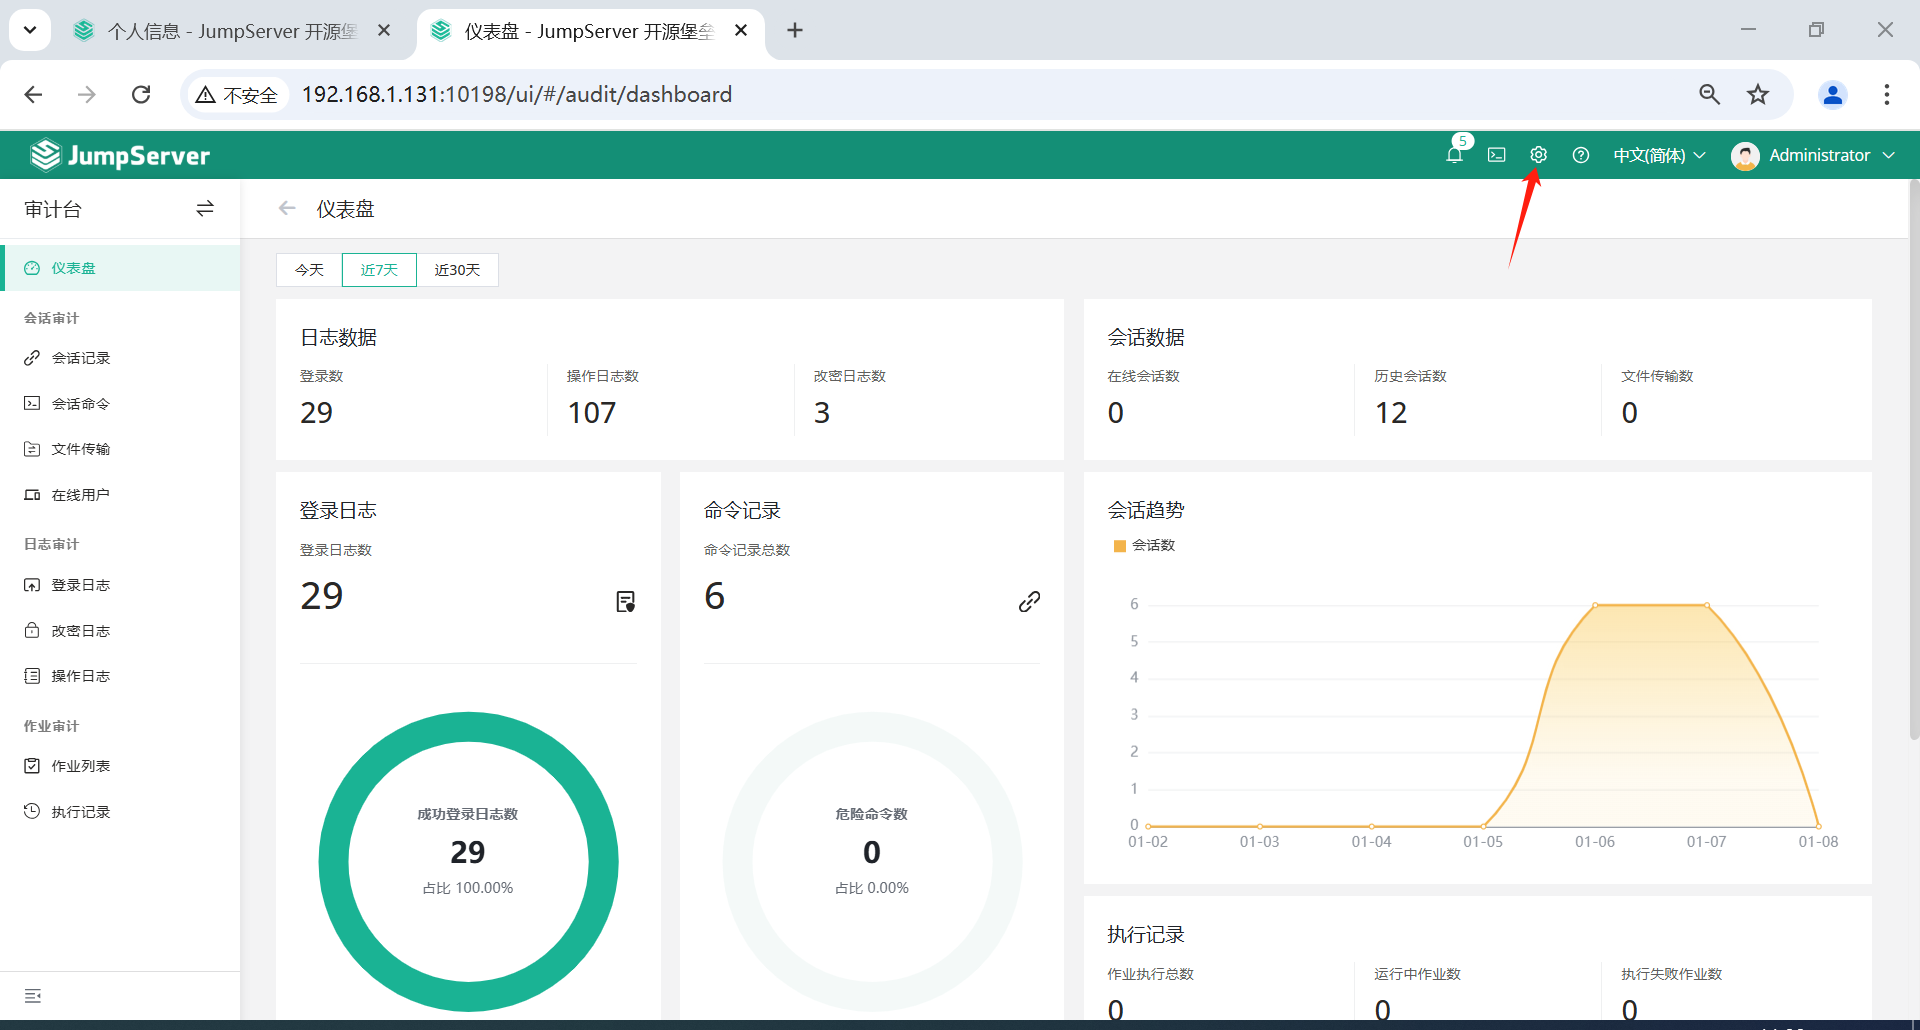Image resolution: width=1920 pixels, height=1030 pixels.
Task: Click the browser back arrow
Action: 33,94
